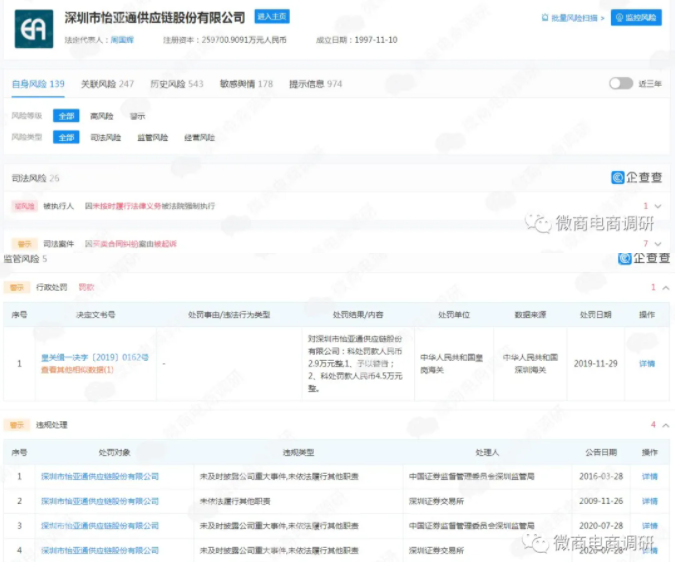This screenshot has width=675, height=562.
Task: Click 未按时履行法律义务 highlighted text
Action: (127, 206)
